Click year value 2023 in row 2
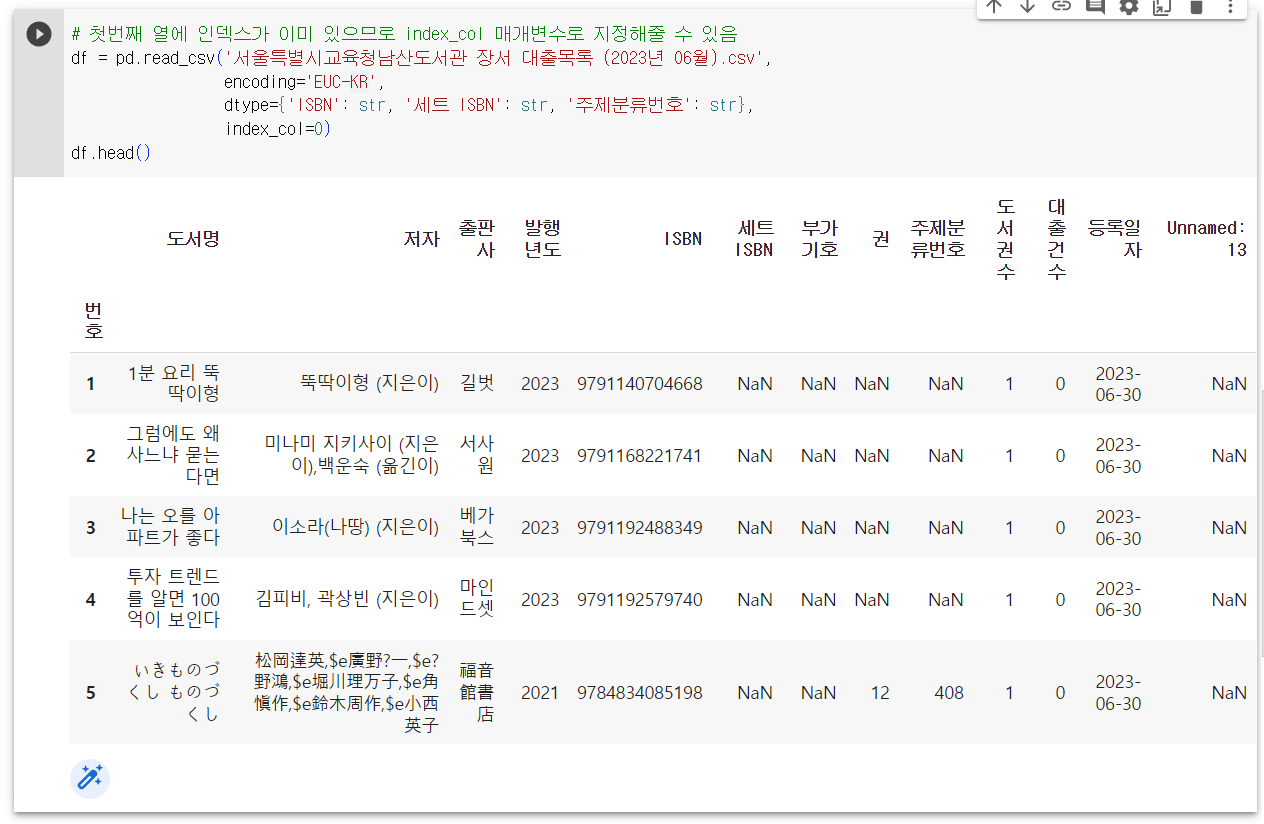This screenshot has height=824, width=1264. point(540,456)
